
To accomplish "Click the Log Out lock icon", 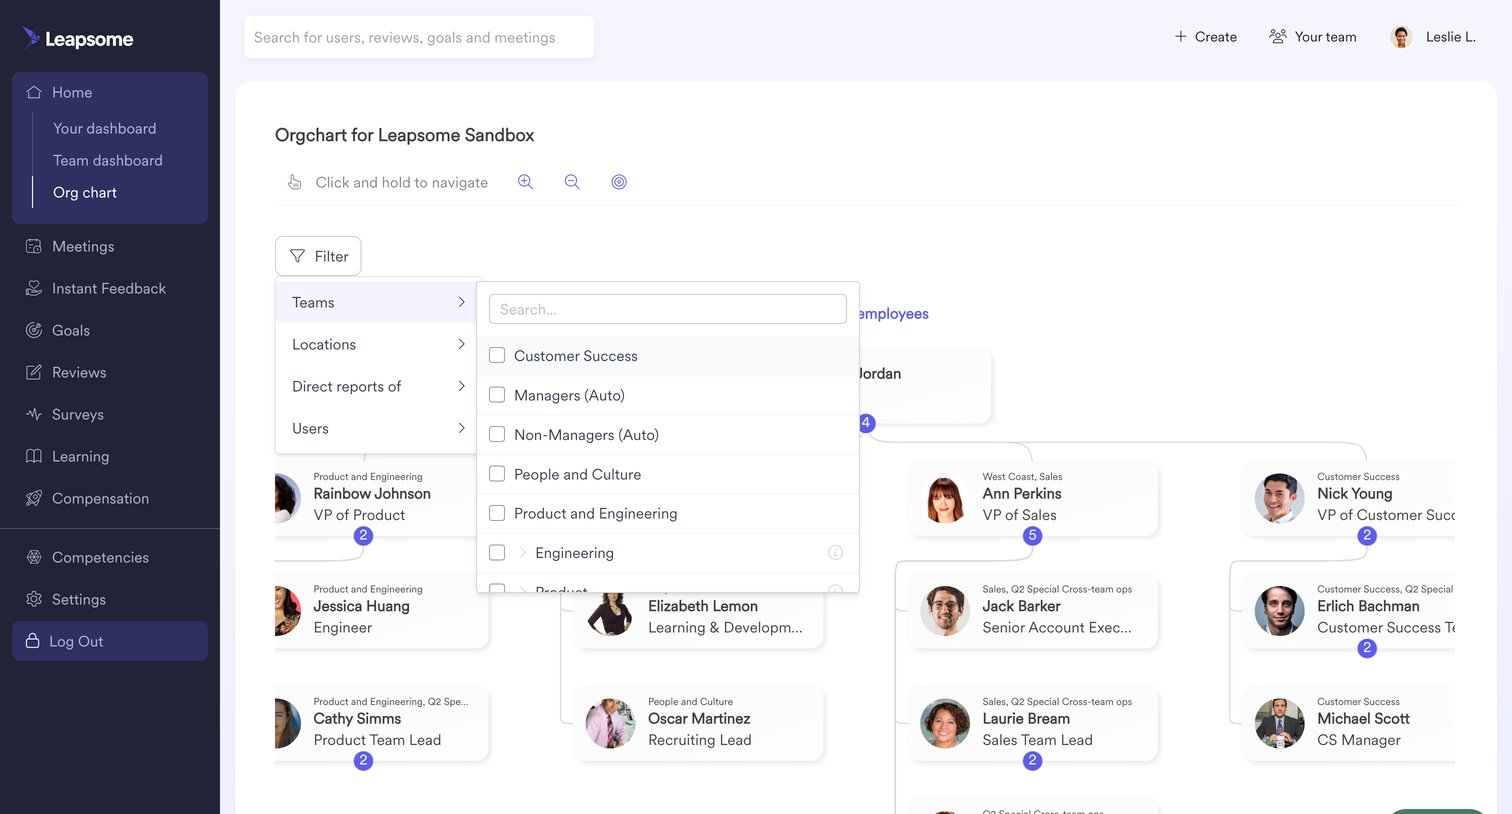I will click(33, 641).
